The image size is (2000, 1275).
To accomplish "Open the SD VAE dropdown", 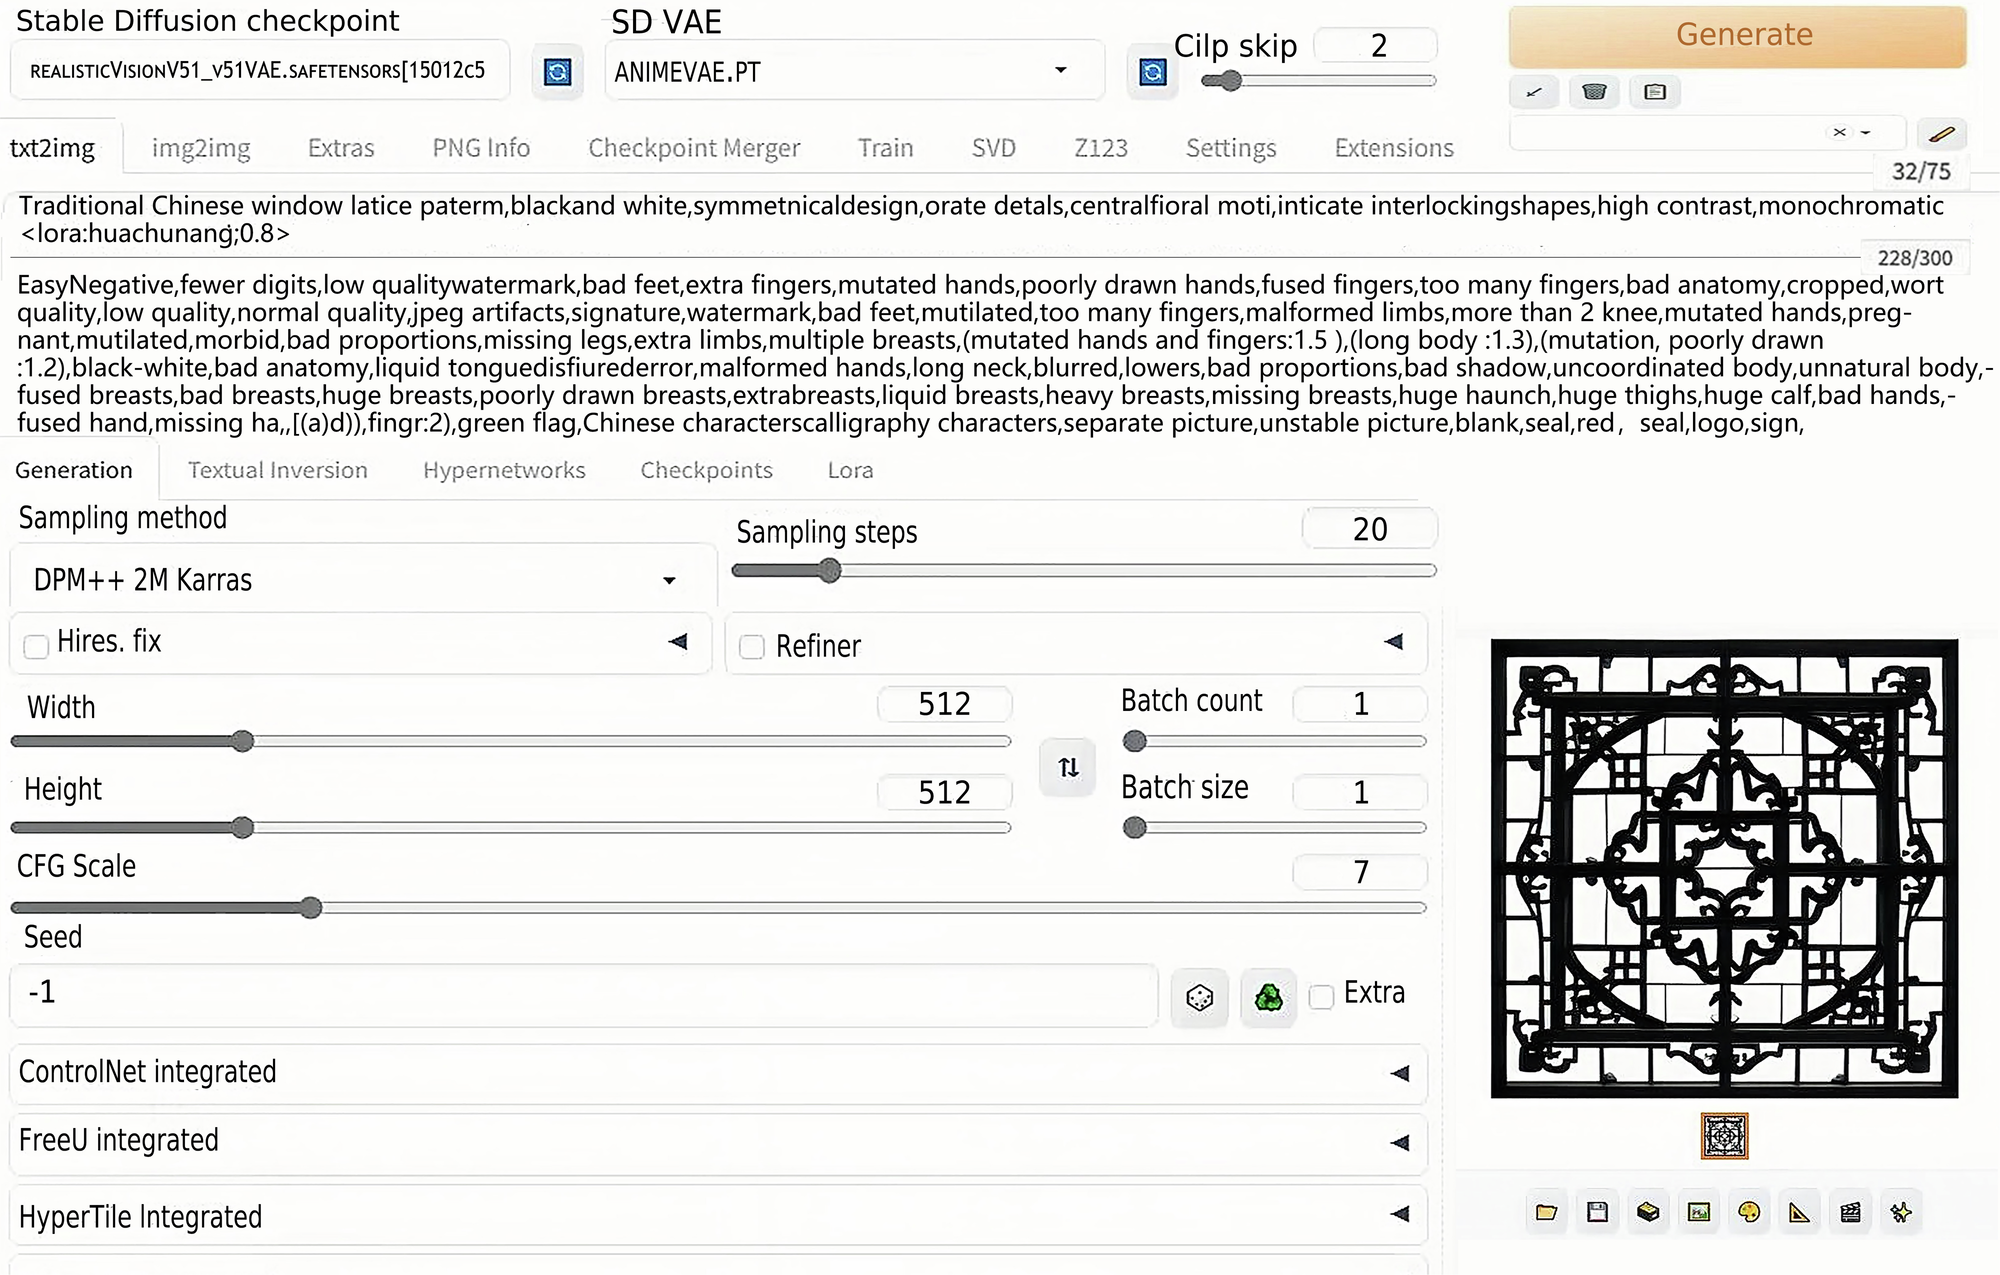I will 853,71.
